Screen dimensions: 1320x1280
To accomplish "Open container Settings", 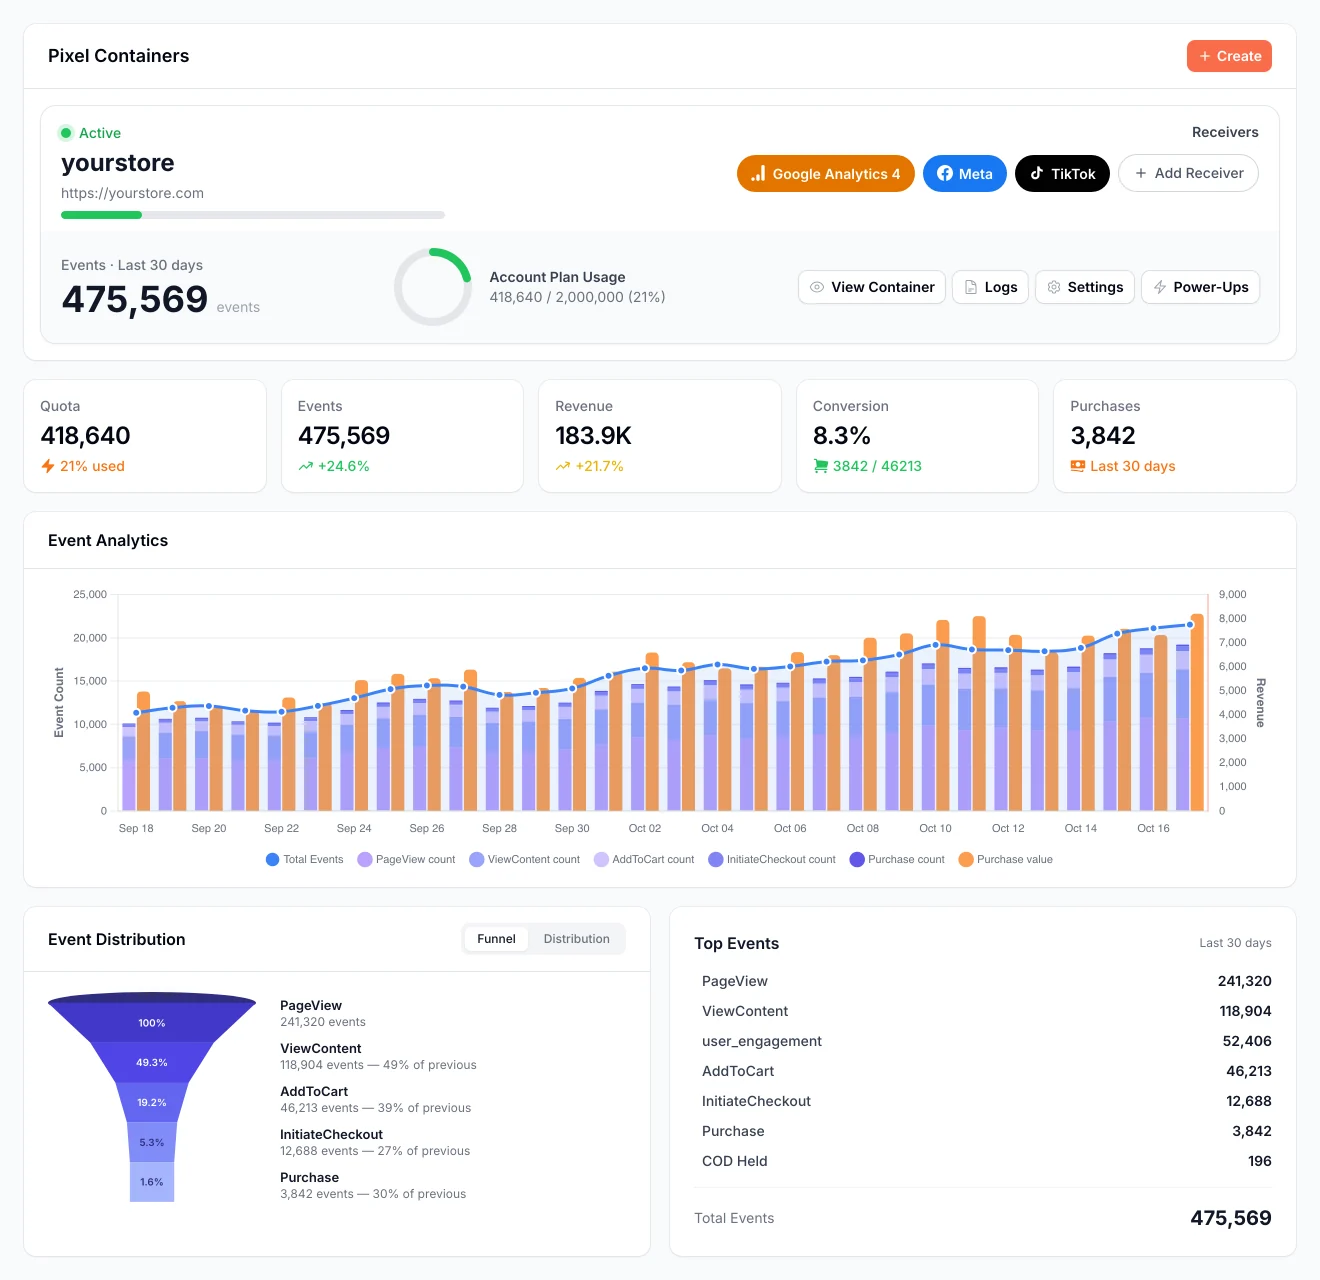I will click(x=1085, y=287).
